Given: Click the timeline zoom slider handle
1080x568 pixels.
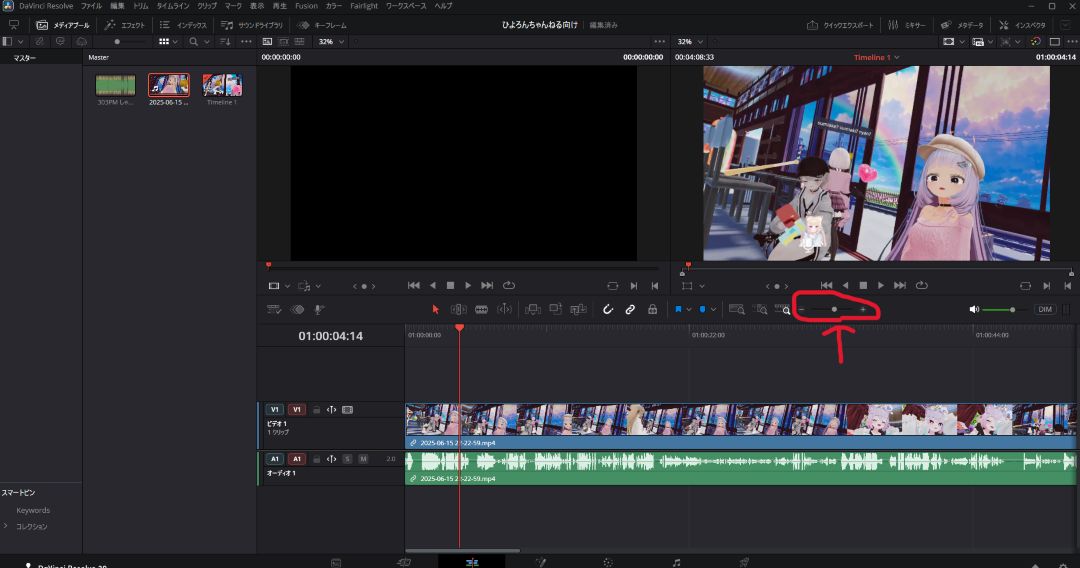Looking at the screenshot, I should (x=834, y=310).
